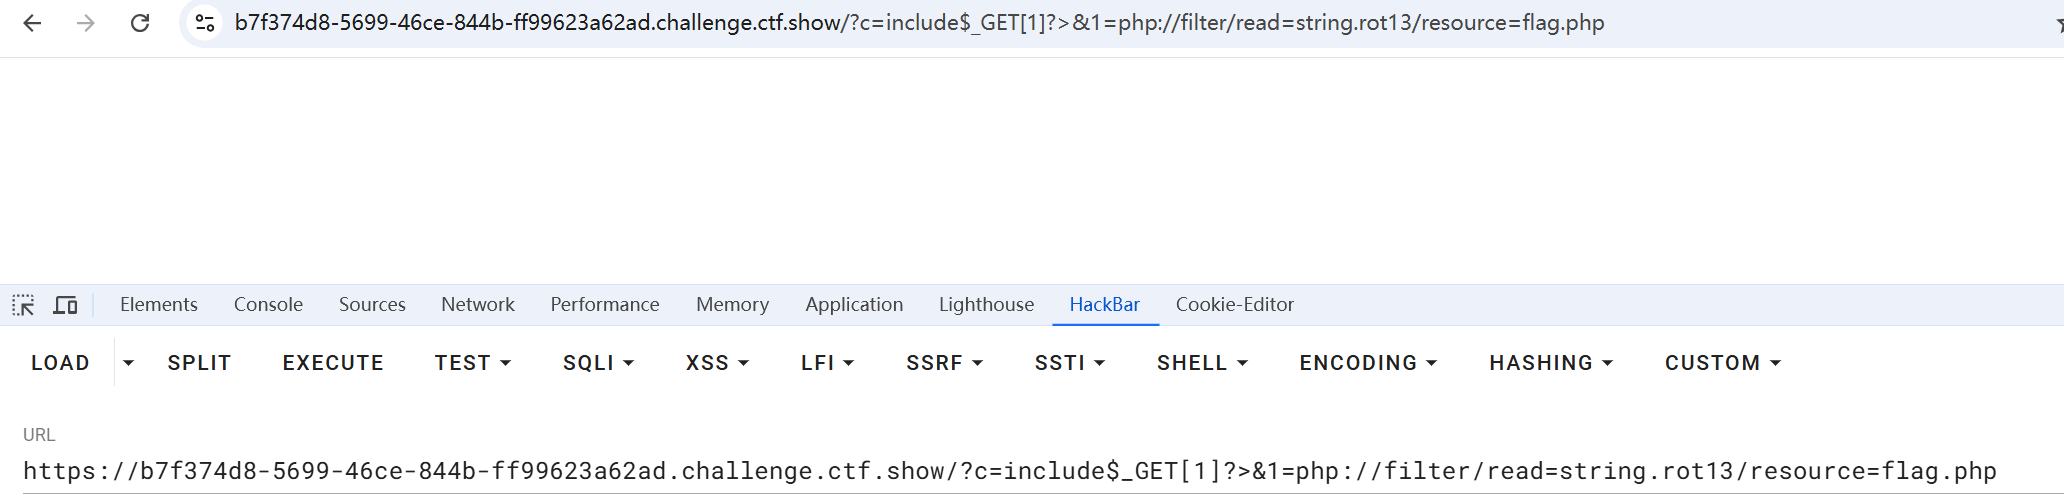This screenshot has width=2064, height=501.
Task: Click the HackBar URL input field
Action: [1010, 471]
